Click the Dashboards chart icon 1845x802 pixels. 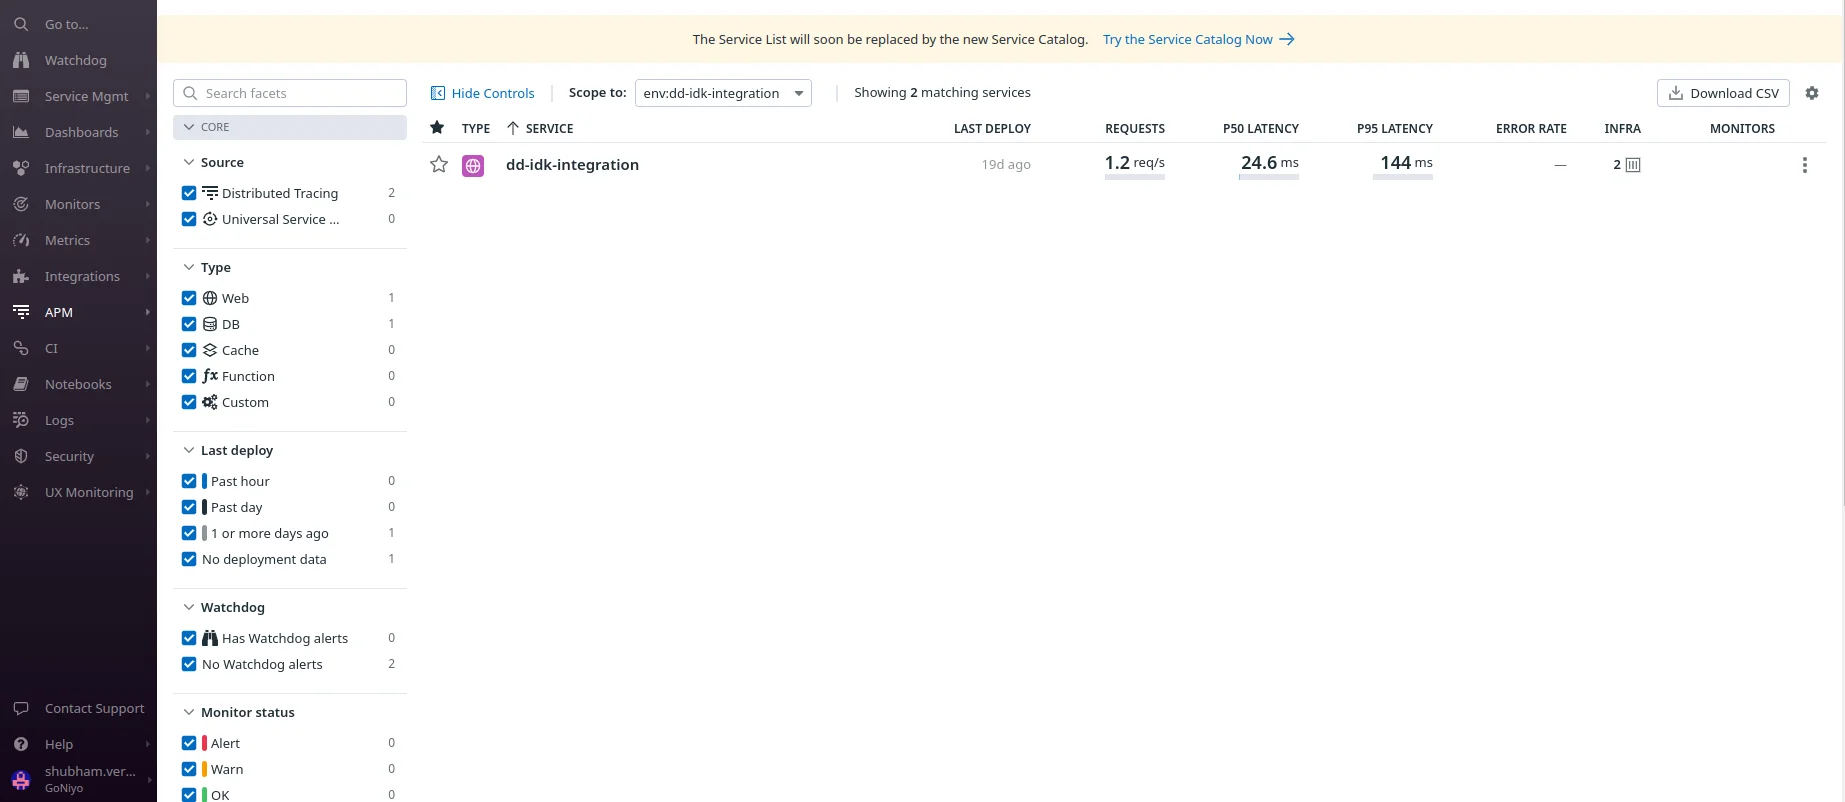[21, 132]
